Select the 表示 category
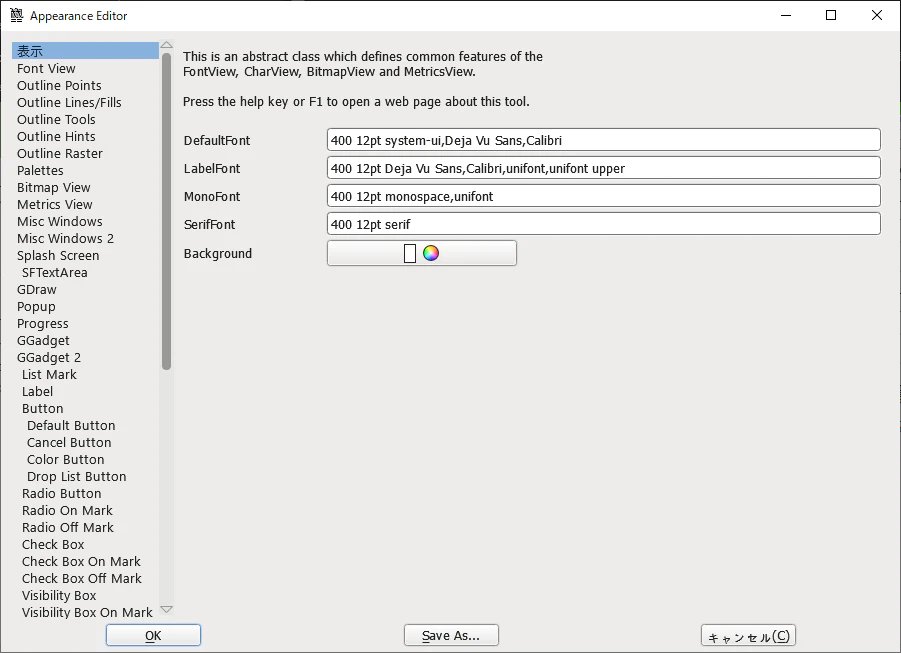Viewport: 901px width, 653px height. 85,51
